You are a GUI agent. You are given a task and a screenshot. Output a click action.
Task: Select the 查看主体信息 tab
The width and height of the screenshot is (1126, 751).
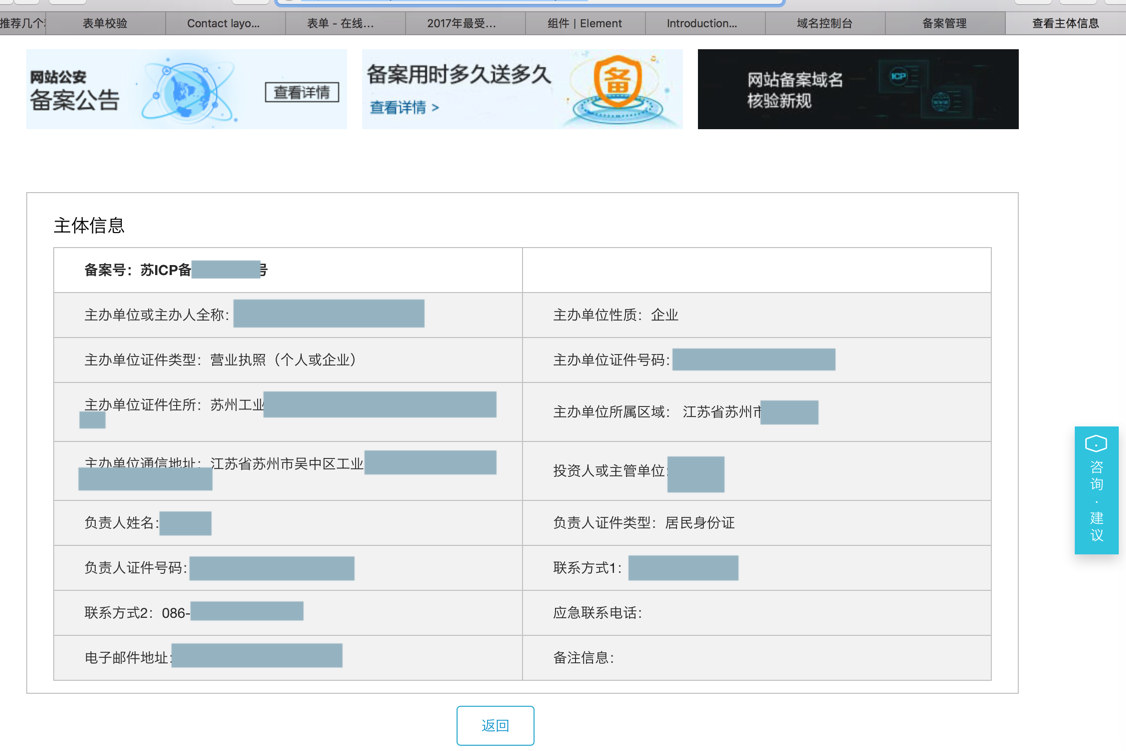pyautogui.click(x=1066, y=23)
